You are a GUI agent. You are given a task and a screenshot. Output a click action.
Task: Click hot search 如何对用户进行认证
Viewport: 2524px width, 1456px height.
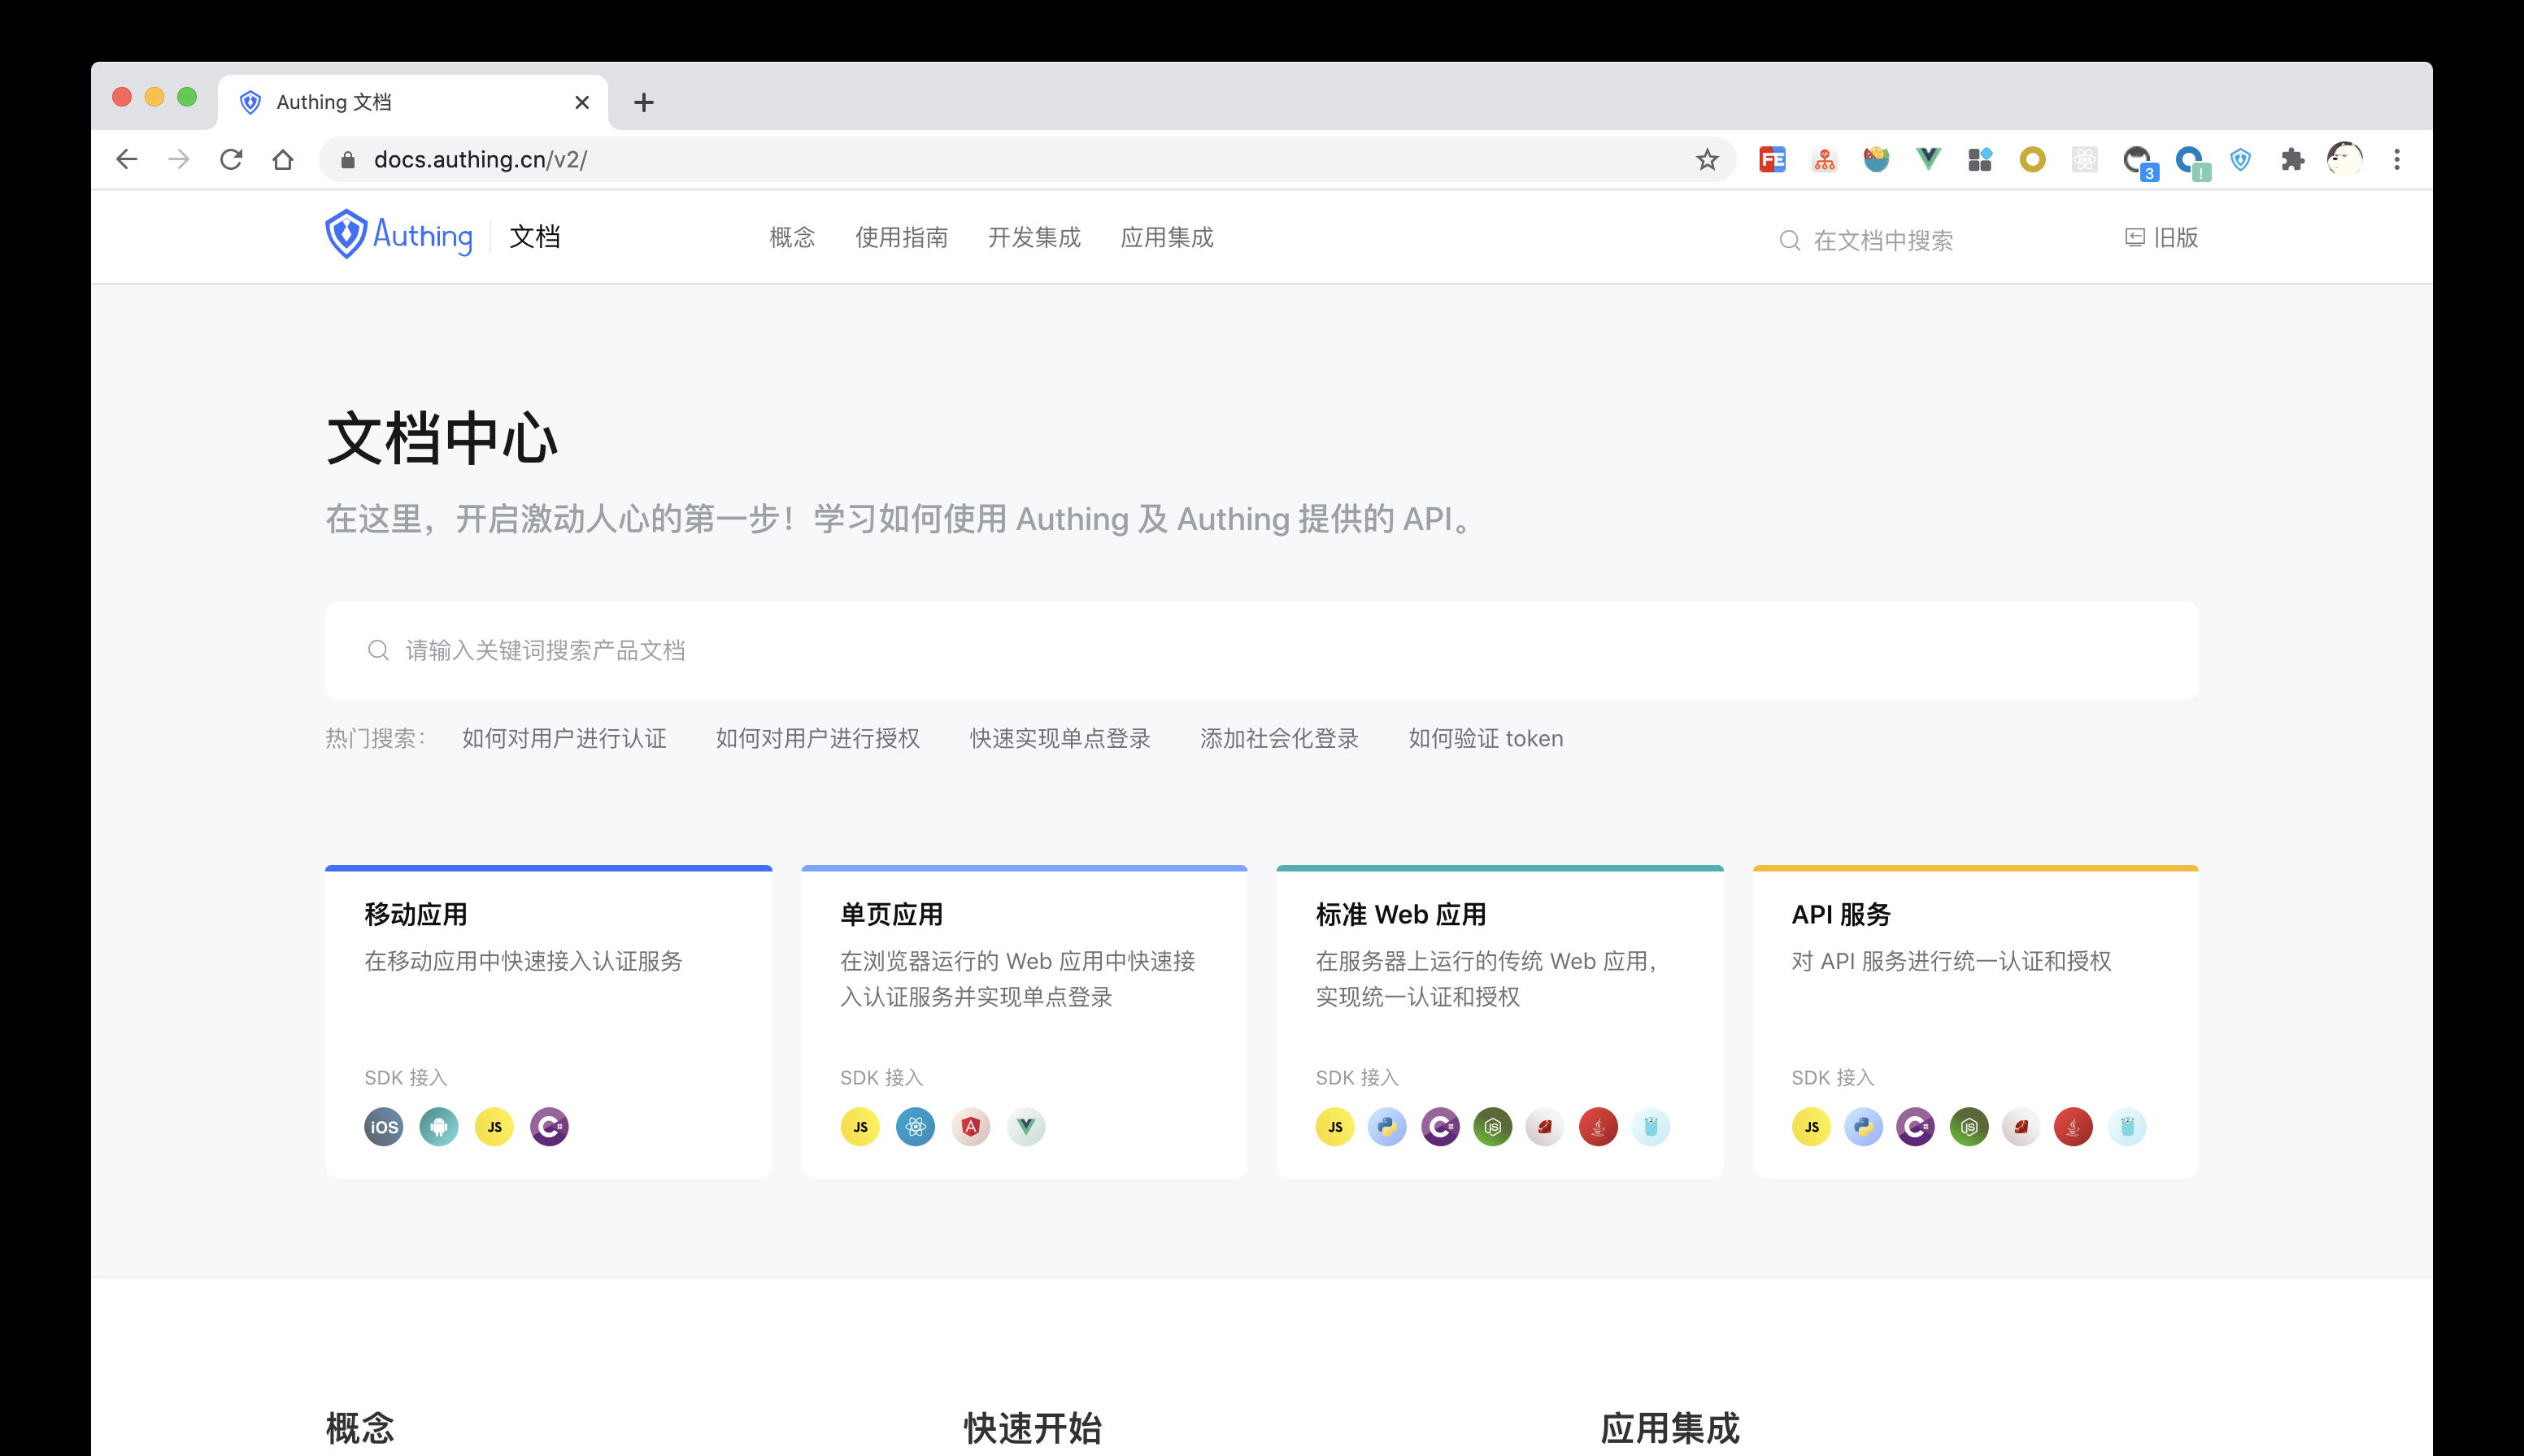tap(564, 738)
